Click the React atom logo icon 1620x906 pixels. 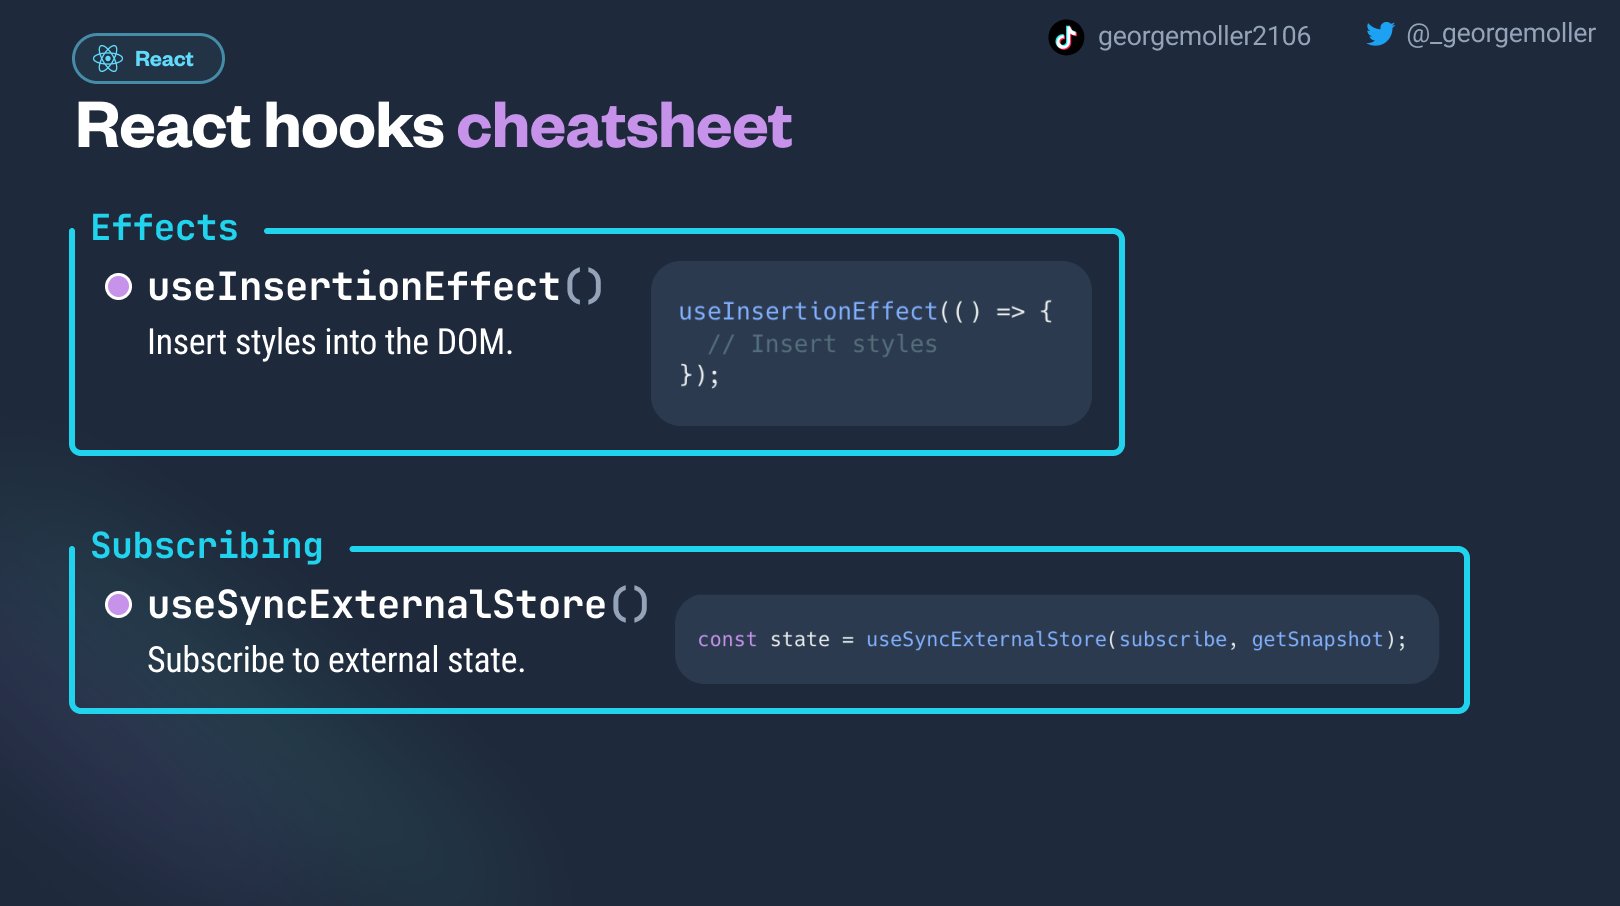coord(108,59)
